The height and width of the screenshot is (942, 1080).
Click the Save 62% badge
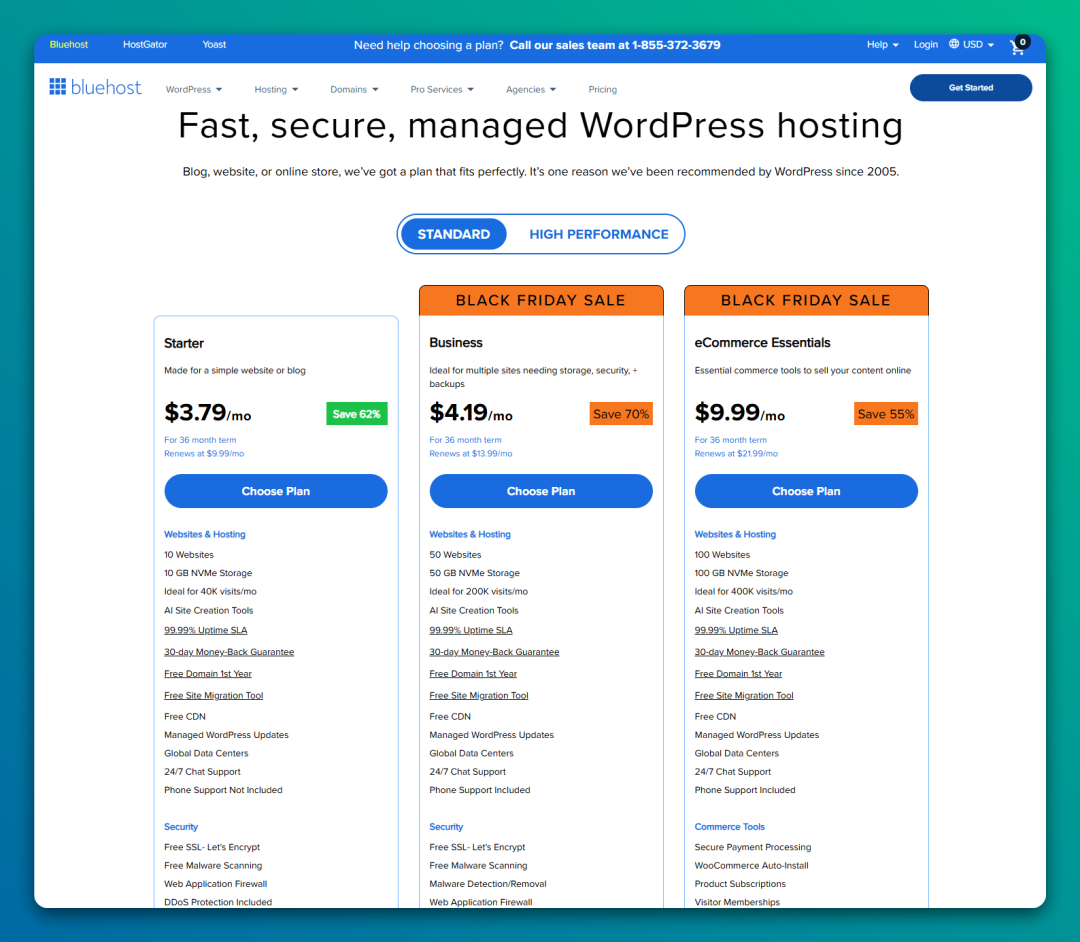[357, 414]
